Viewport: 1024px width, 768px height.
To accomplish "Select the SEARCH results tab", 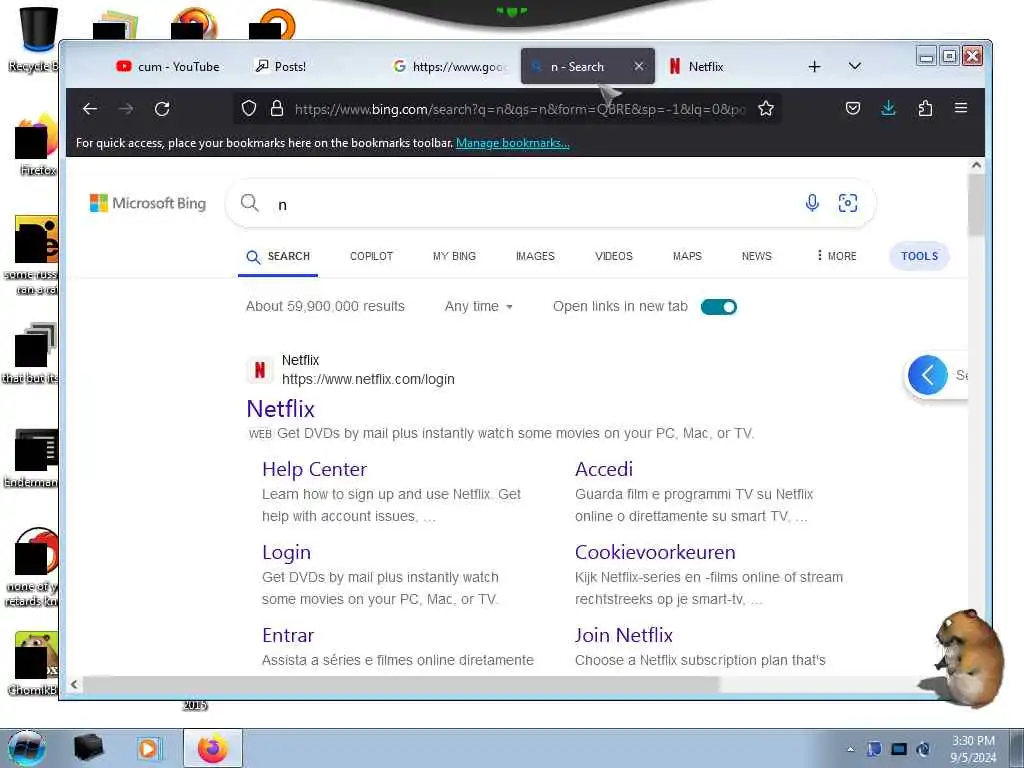I will (x=278, y=256).
